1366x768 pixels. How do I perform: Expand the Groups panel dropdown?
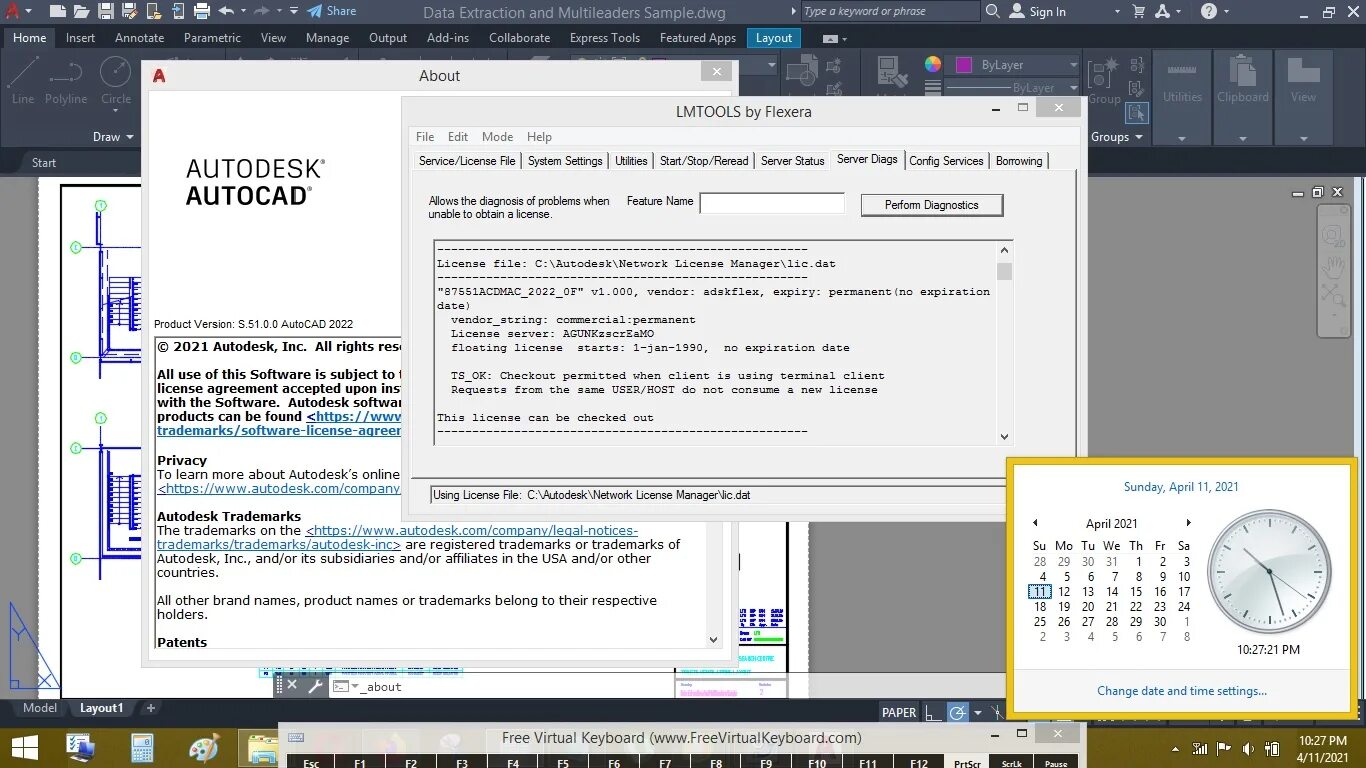point(1117,137)
